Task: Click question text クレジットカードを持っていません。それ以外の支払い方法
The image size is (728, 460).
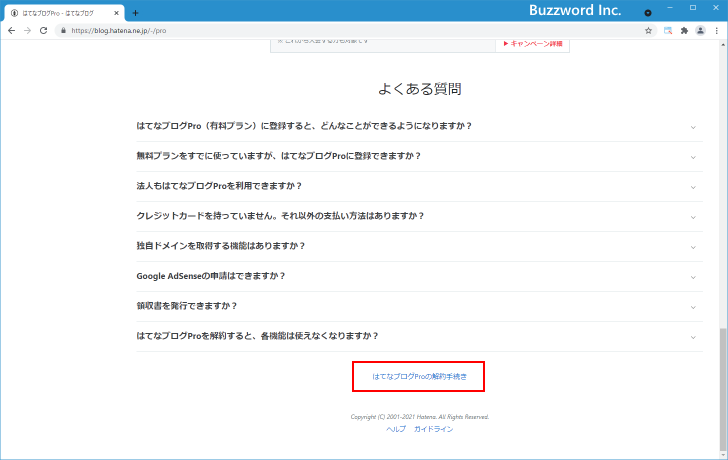Action: click(x=280, y=216)
